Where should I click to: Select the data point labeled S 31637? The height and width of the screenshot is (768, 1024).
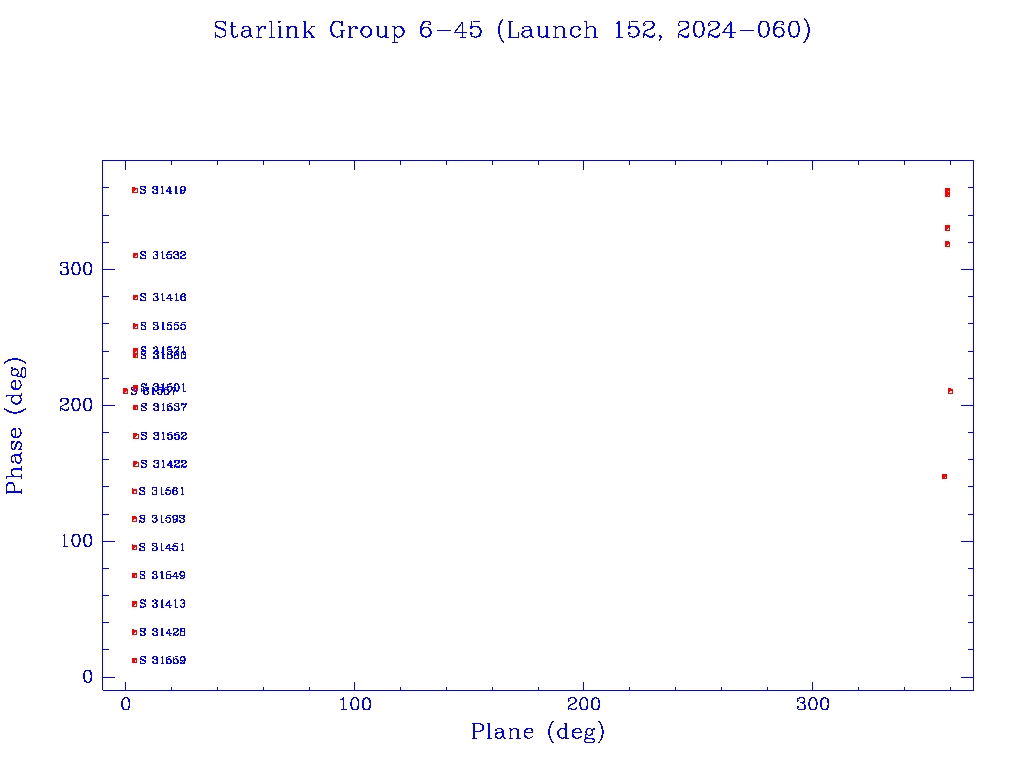136,408
